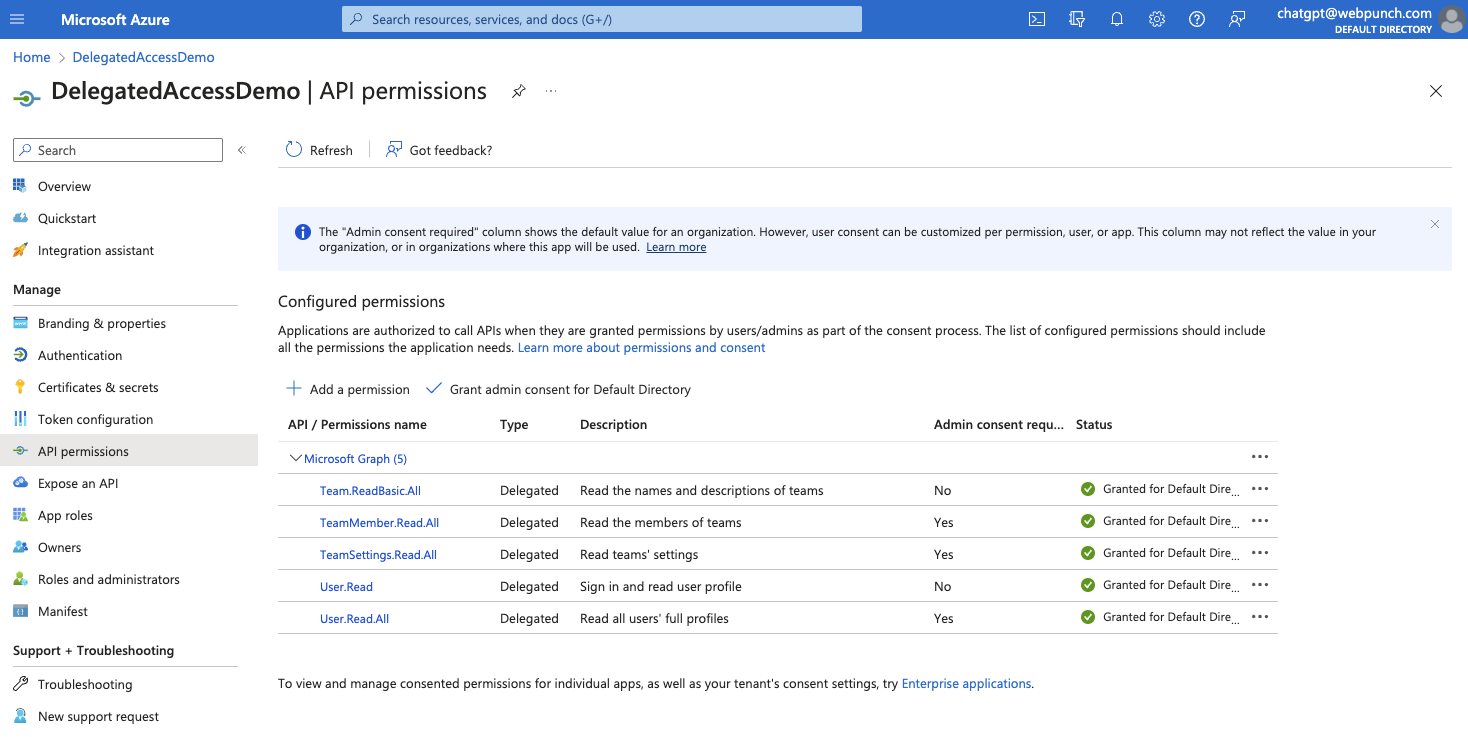Pin the API permissions page
Image resolution: width=1468 pixels, height=737 pixels.
[x=518, y=91]
